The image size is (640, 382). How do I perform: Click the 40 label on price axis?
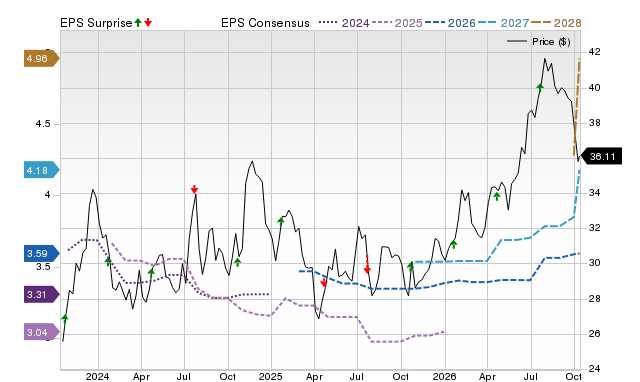(x=594, y=88)
